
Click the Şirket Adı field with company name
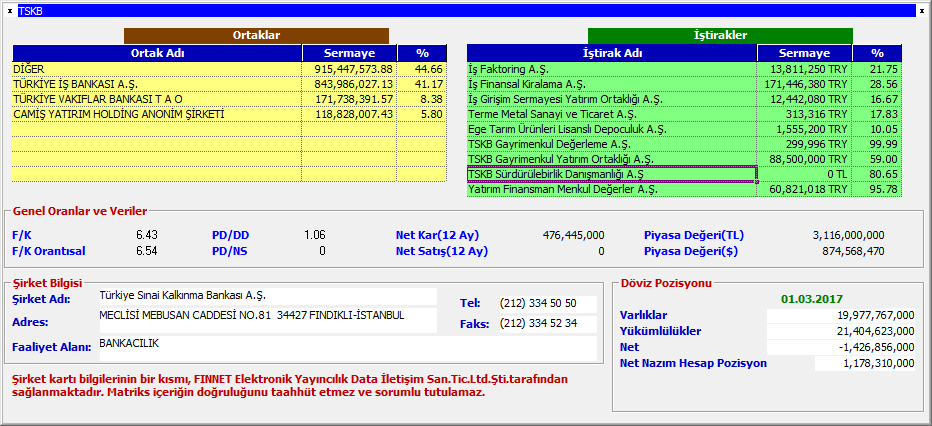pyautogui.click(x=267, y=296)
